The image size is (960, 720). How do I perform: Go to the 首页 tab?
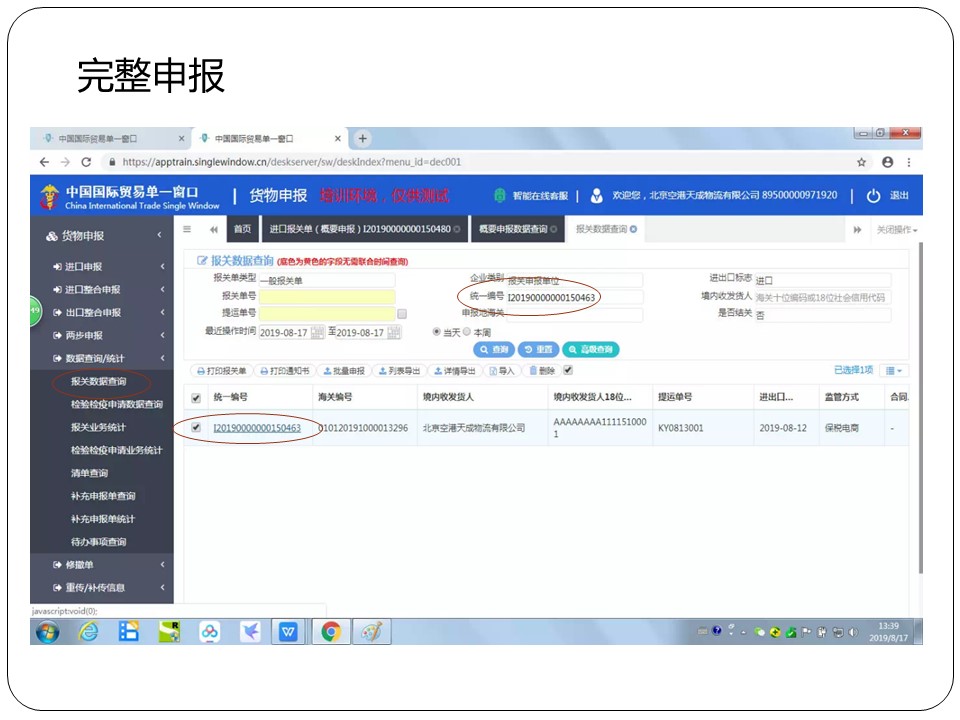pos(242,229)
